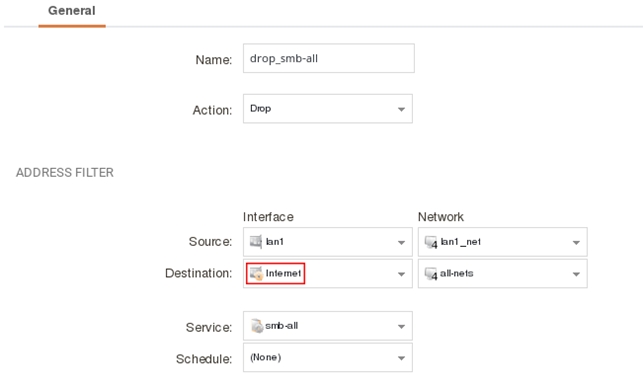
Task: Expand the Service dropdown arrow
Action: tap(401, 327)
